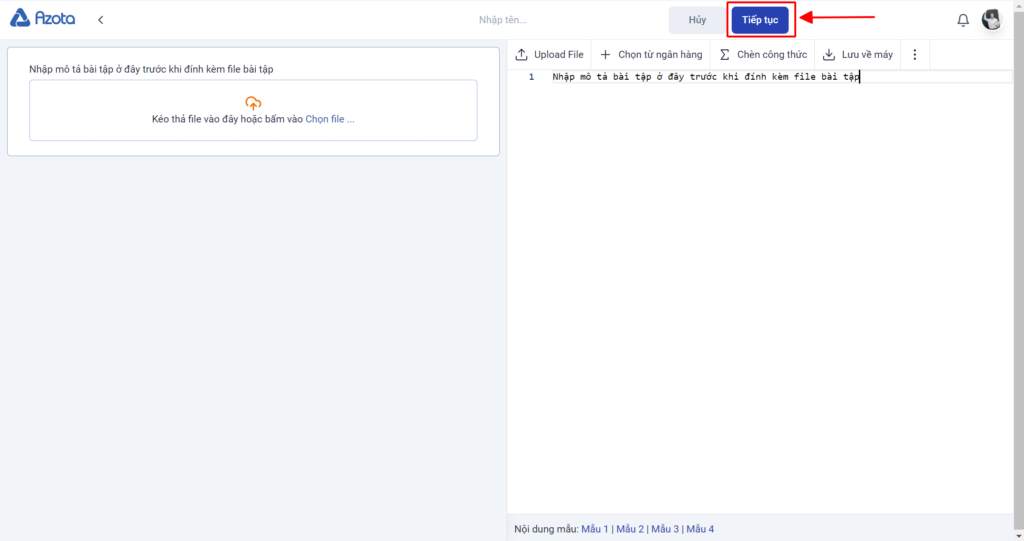1024x541 pixels.
Task: Click the orange cloud upload icon
Action: point(253,103)
